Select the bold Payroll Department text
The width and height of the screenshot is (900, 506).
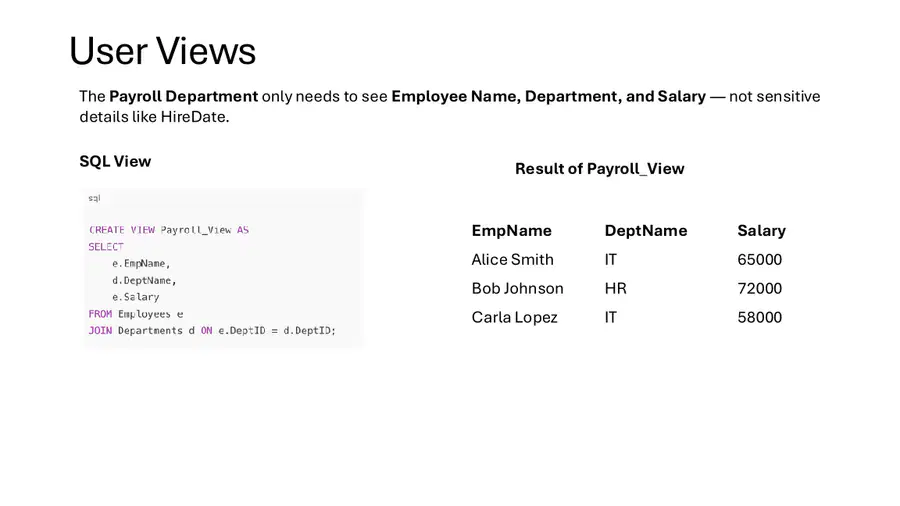[184, 96]
